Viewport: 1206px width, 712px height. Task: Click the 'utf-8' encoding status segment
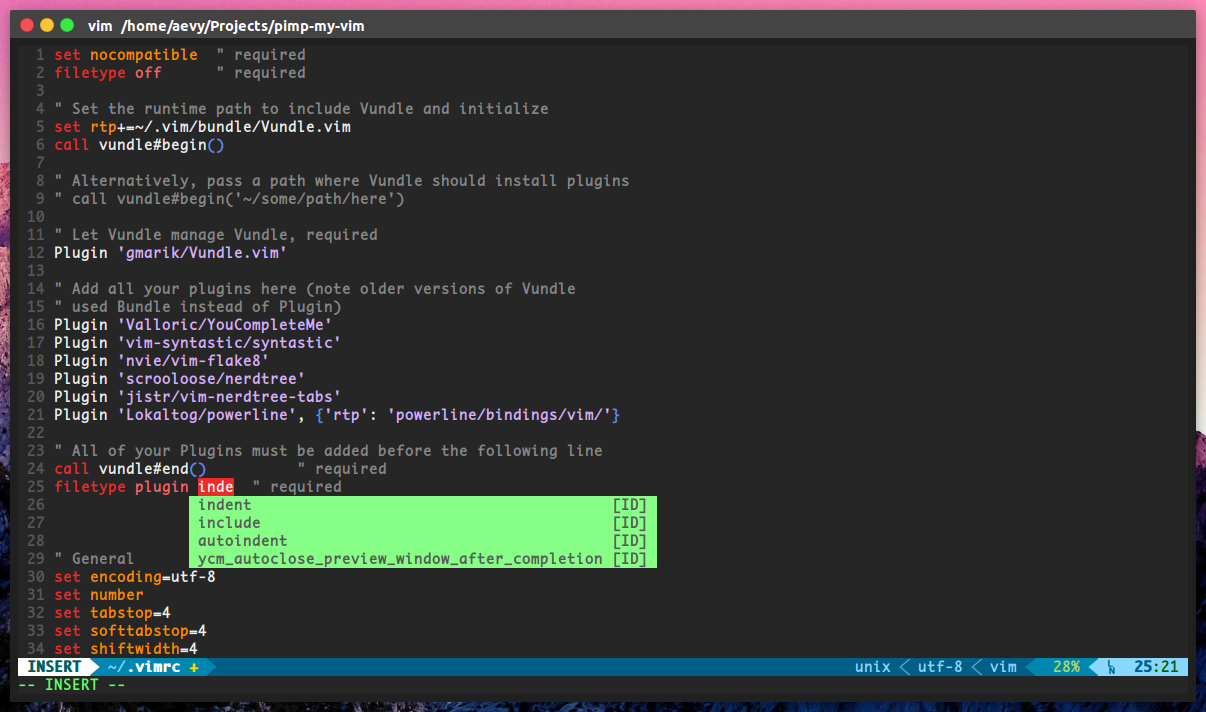pyautogui.click(x=940, y=666)
